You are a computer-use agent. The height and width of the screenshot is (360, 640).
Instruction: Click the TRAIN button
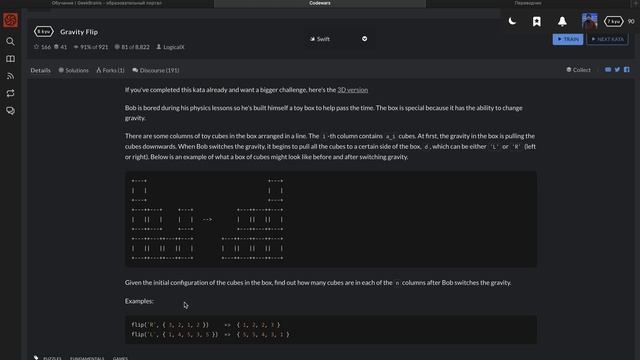568,39
